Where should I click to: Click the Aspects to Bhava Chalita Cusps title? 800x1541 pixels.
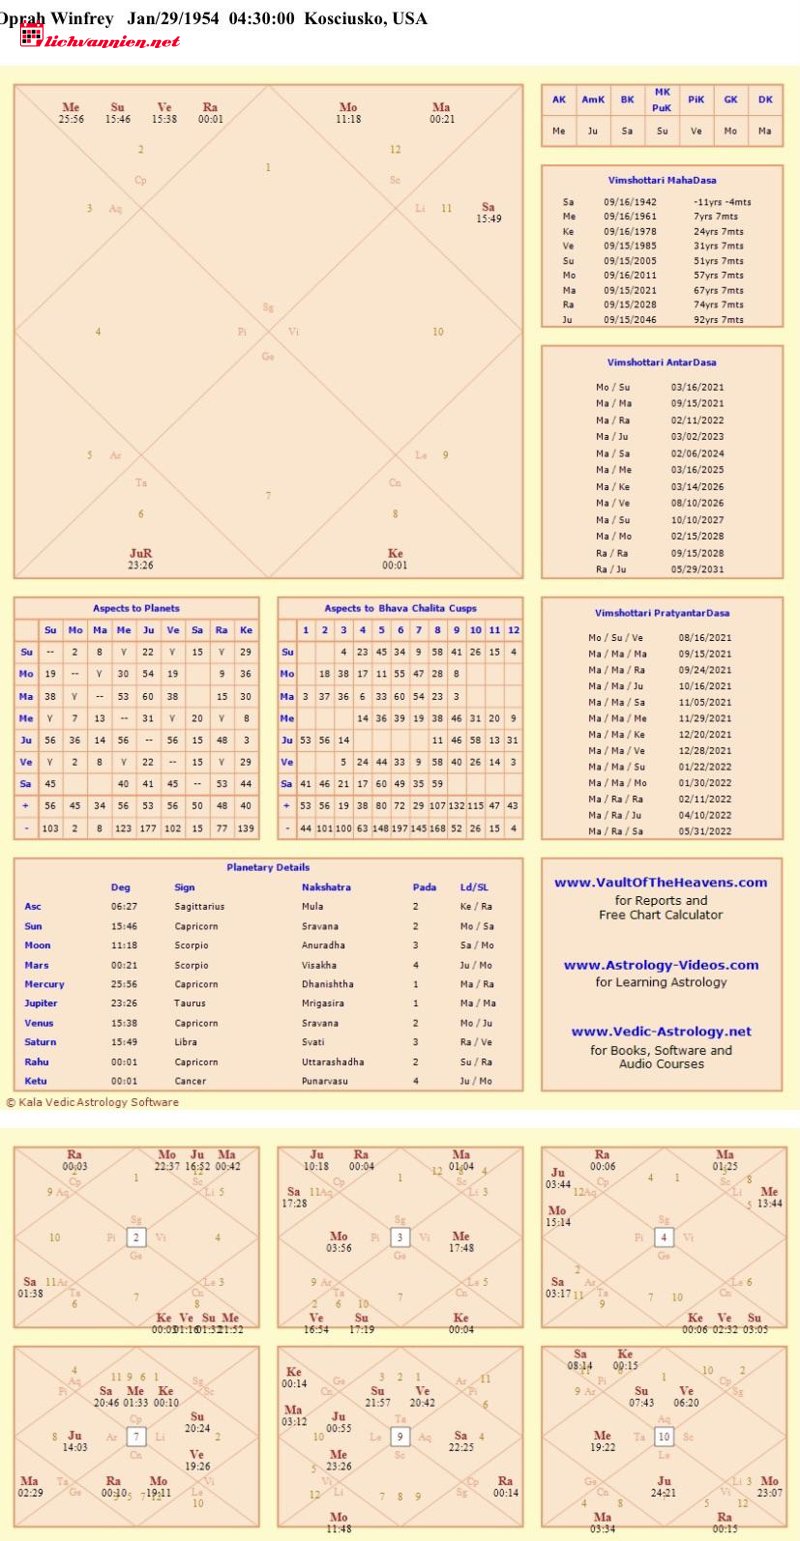click(400, 608)
